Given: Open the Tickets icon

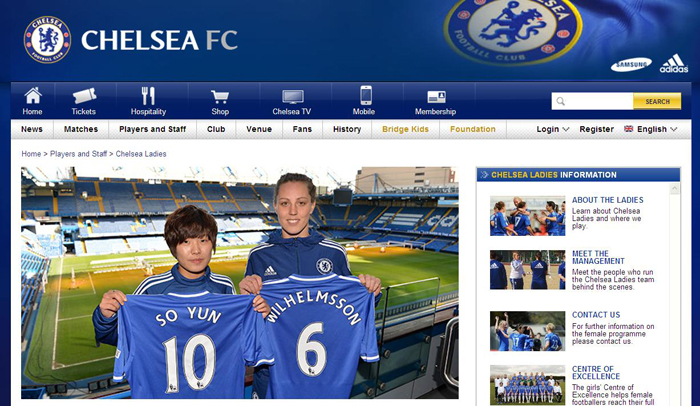Looking at the screenshot, I should (84, 96).
